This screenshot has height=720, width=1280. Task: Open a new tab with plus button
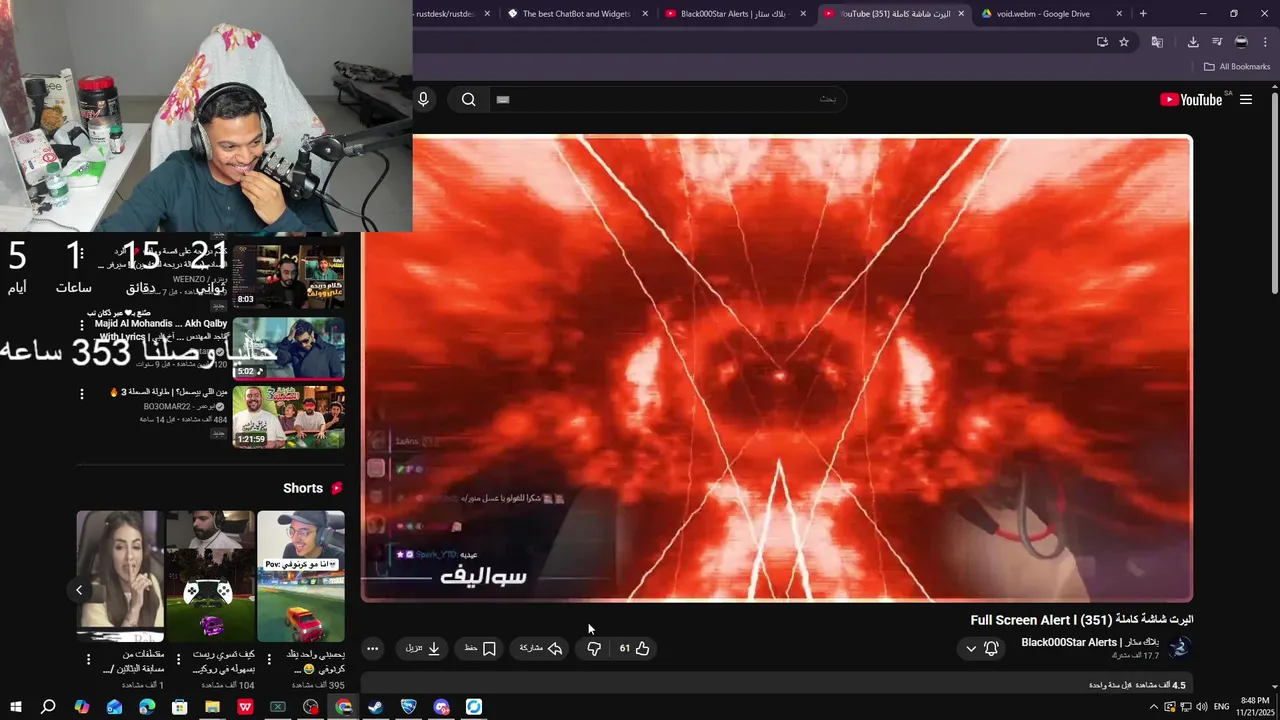coord(1143,14)
